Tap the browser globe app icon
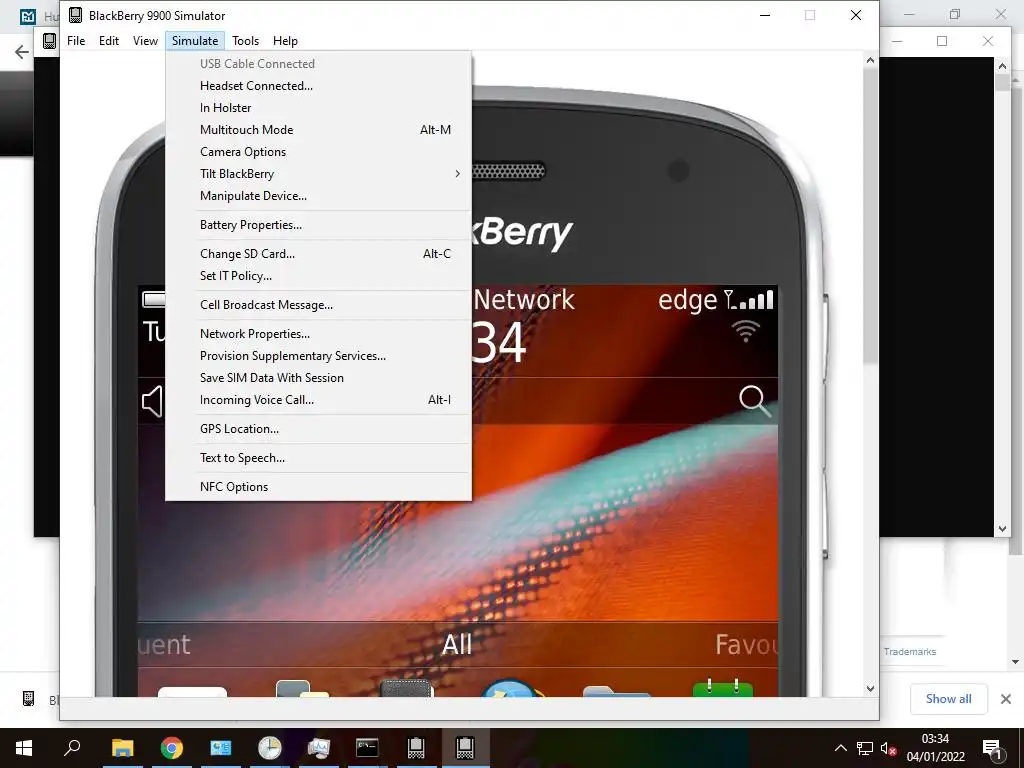The width and height of the screenshot is (1024, 768). tap(509, 688)
